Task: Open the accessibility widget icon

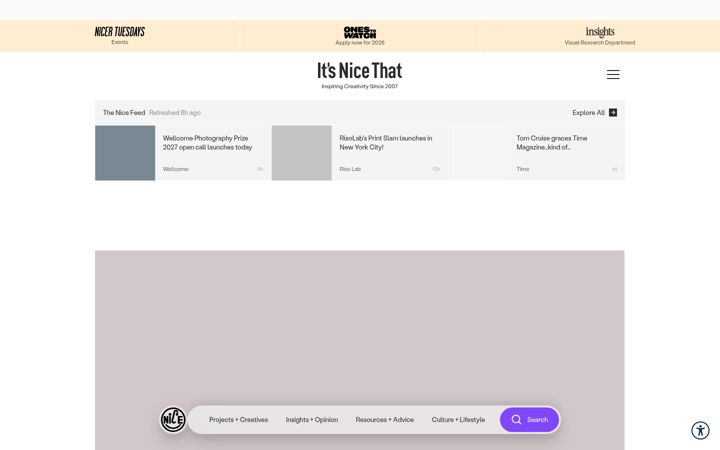Action: (x=700, y=431)
